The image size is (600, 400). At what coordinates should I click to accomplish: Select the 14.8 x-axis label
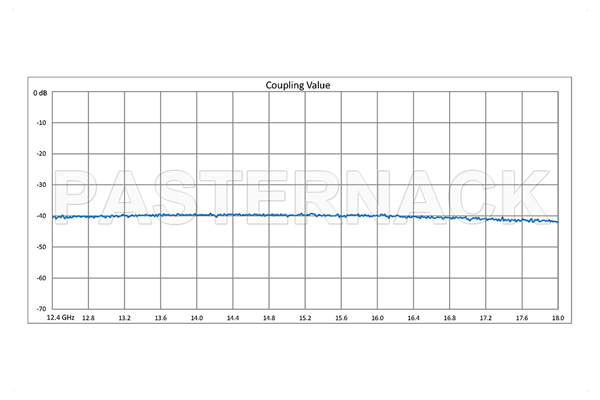269,318
